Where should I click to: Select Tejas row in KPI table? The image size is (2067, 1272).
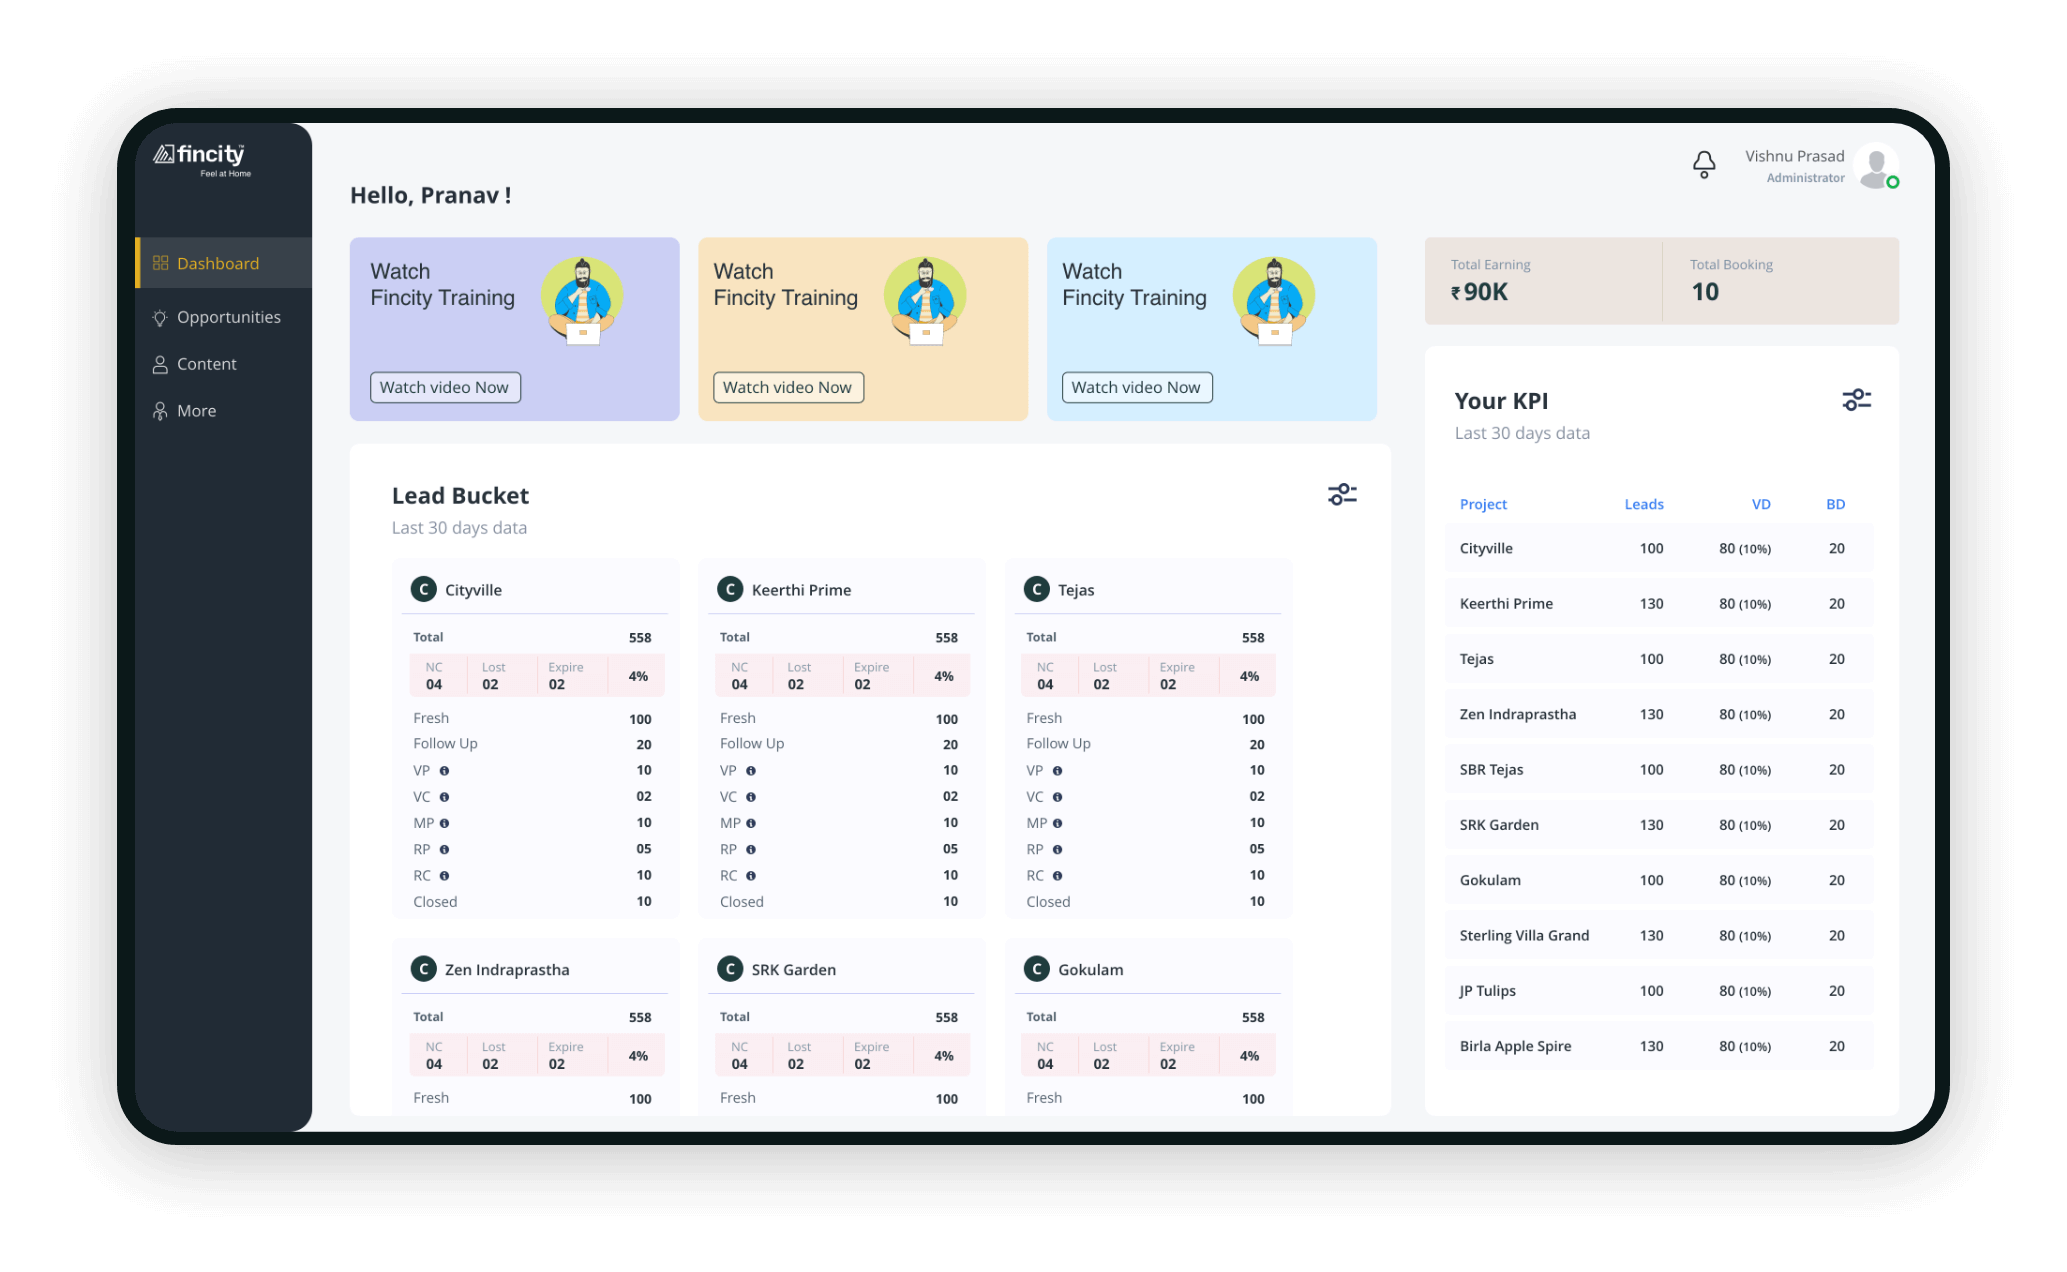click(x=1660, y=659)
